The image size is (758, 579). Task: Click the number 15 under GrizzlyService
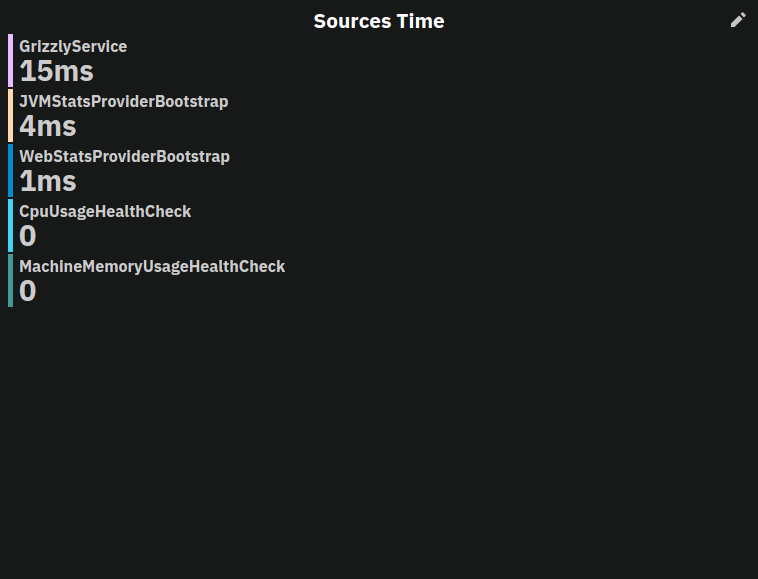pos(35,71)
